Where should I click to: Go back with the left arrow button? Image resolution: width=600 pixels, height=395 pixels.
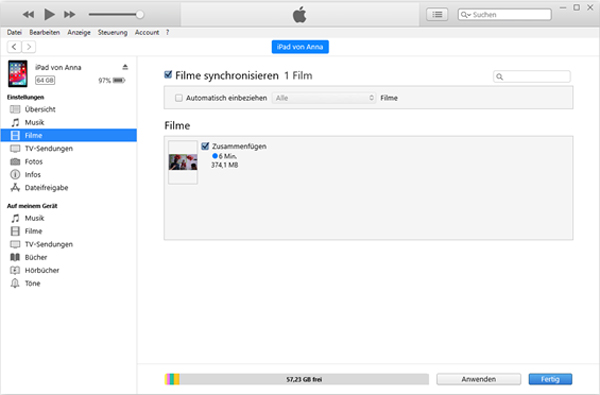pos(14,47)
